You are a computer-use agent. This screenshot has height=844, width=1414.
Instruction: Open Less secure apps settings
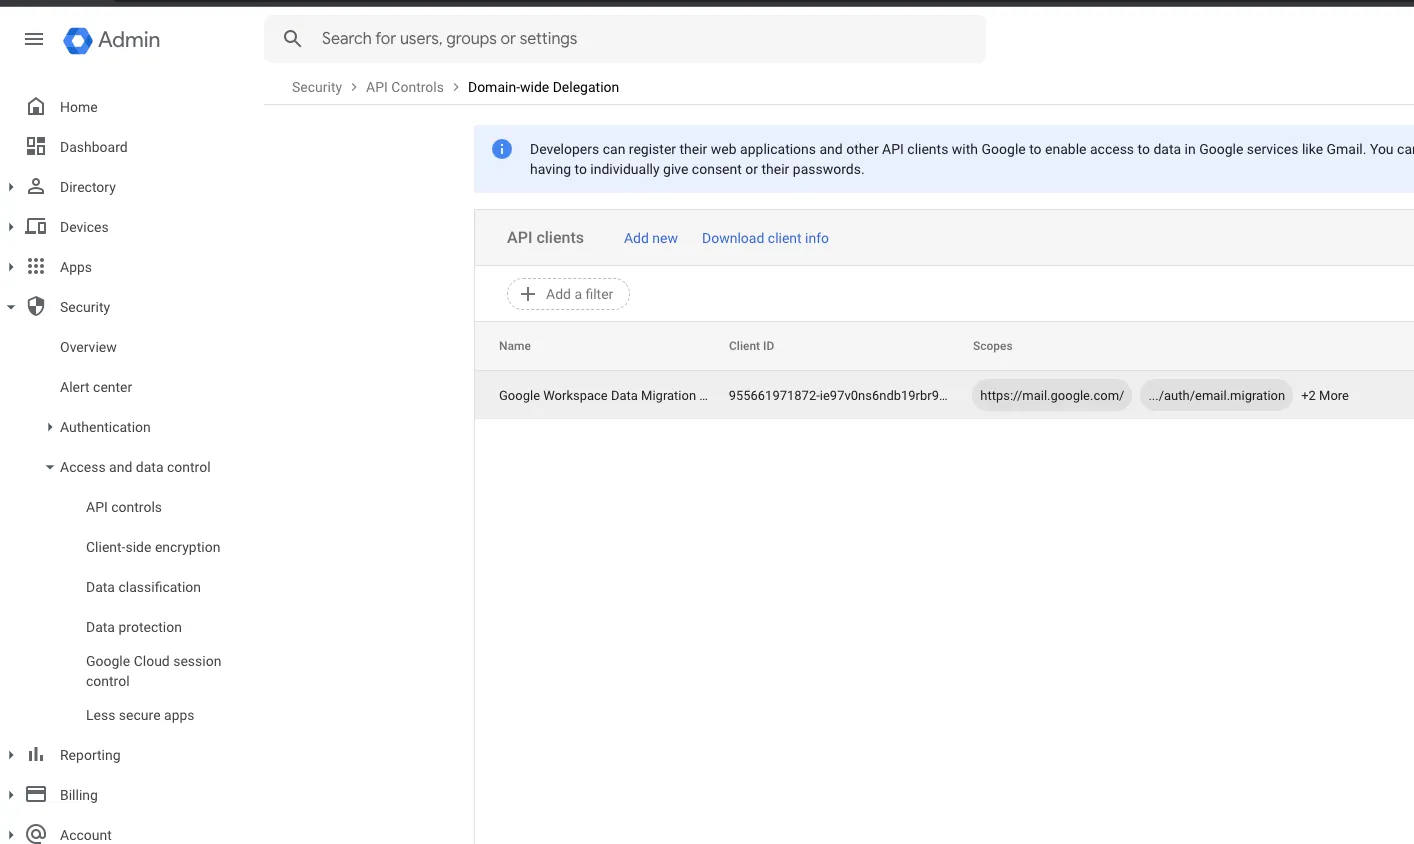click(140, 715)
